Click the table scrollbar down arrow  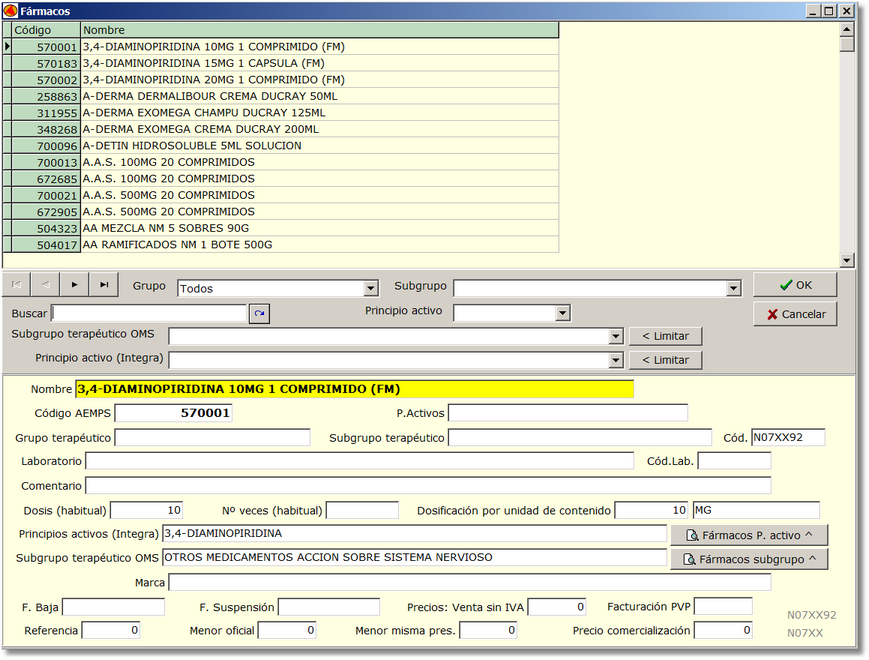tap(846, 260)
